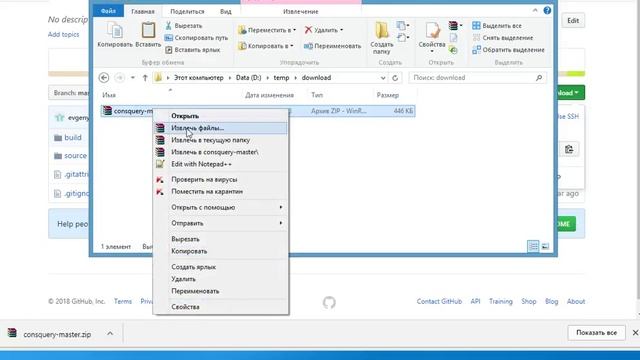
Task: Sort by the Name (Имя) column header
Action: click(109, 95)
